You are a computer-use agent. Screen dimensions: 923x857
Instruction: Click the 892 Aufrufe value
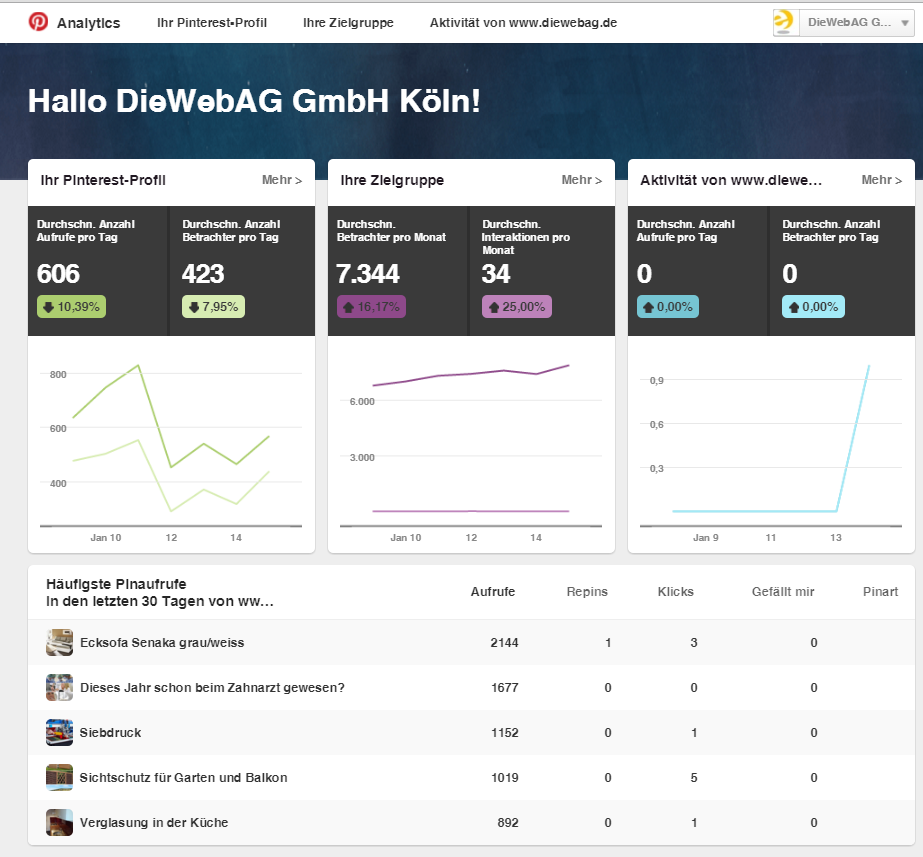coord(508,823)
